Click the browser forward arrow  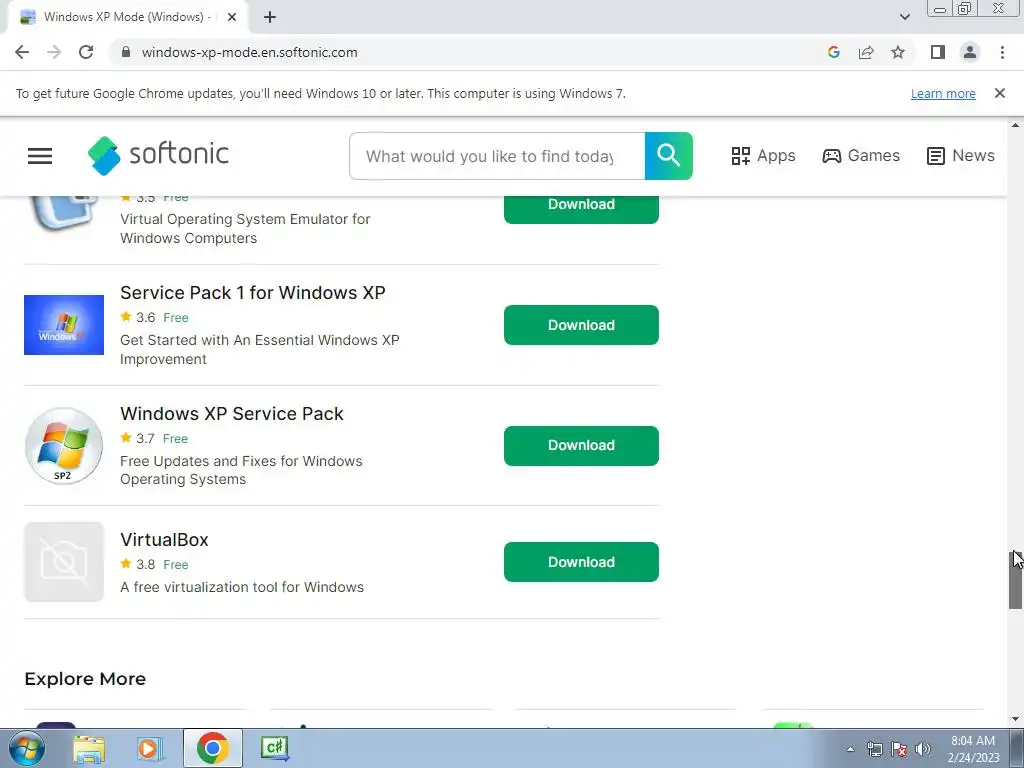54,52
